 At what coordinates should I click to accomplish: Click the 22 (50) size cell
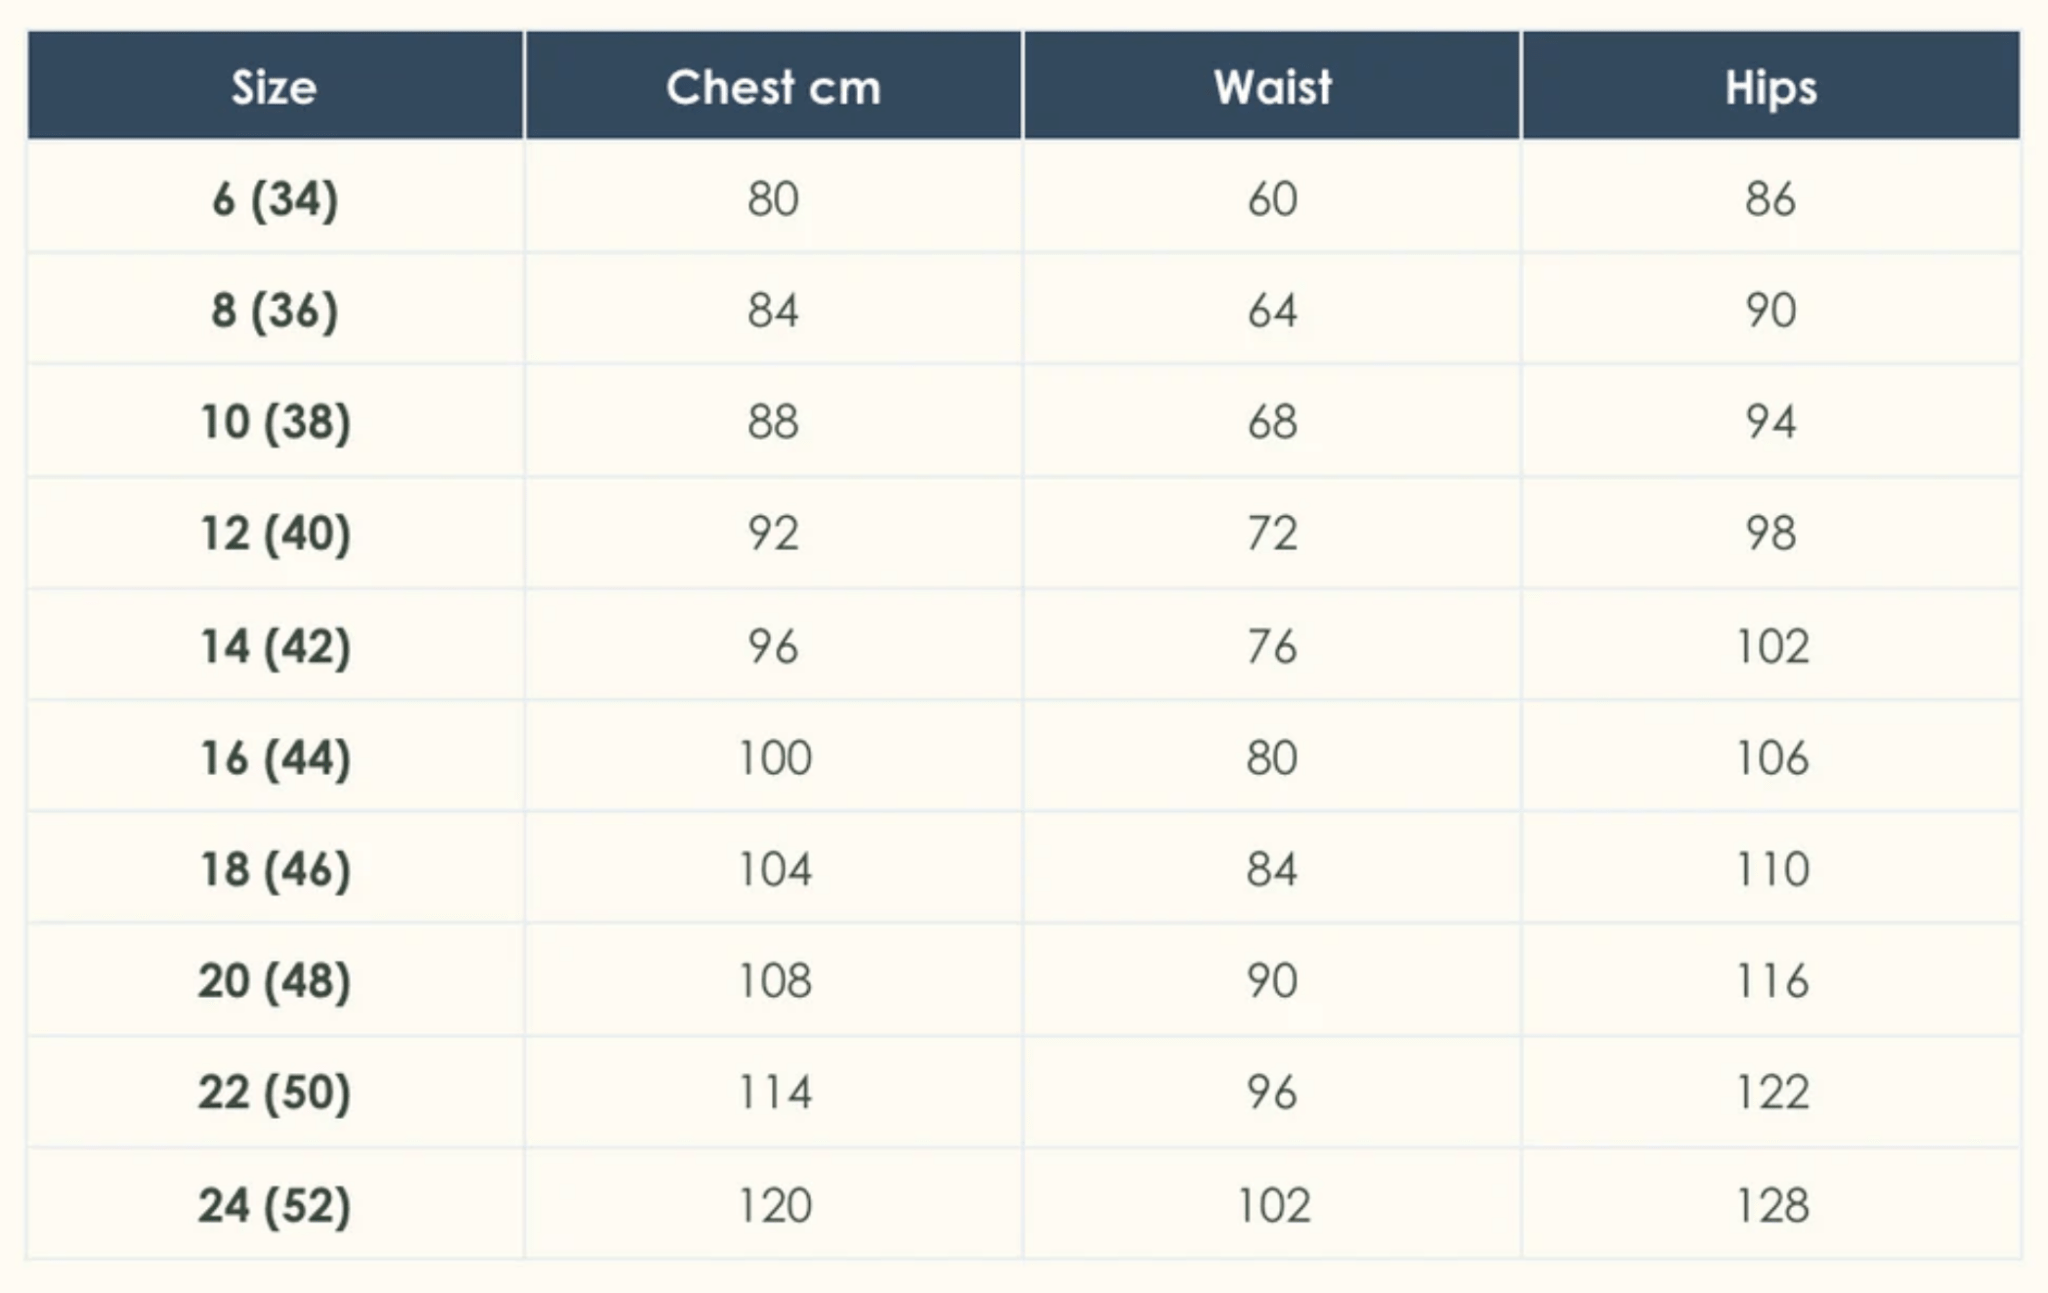274,1091
